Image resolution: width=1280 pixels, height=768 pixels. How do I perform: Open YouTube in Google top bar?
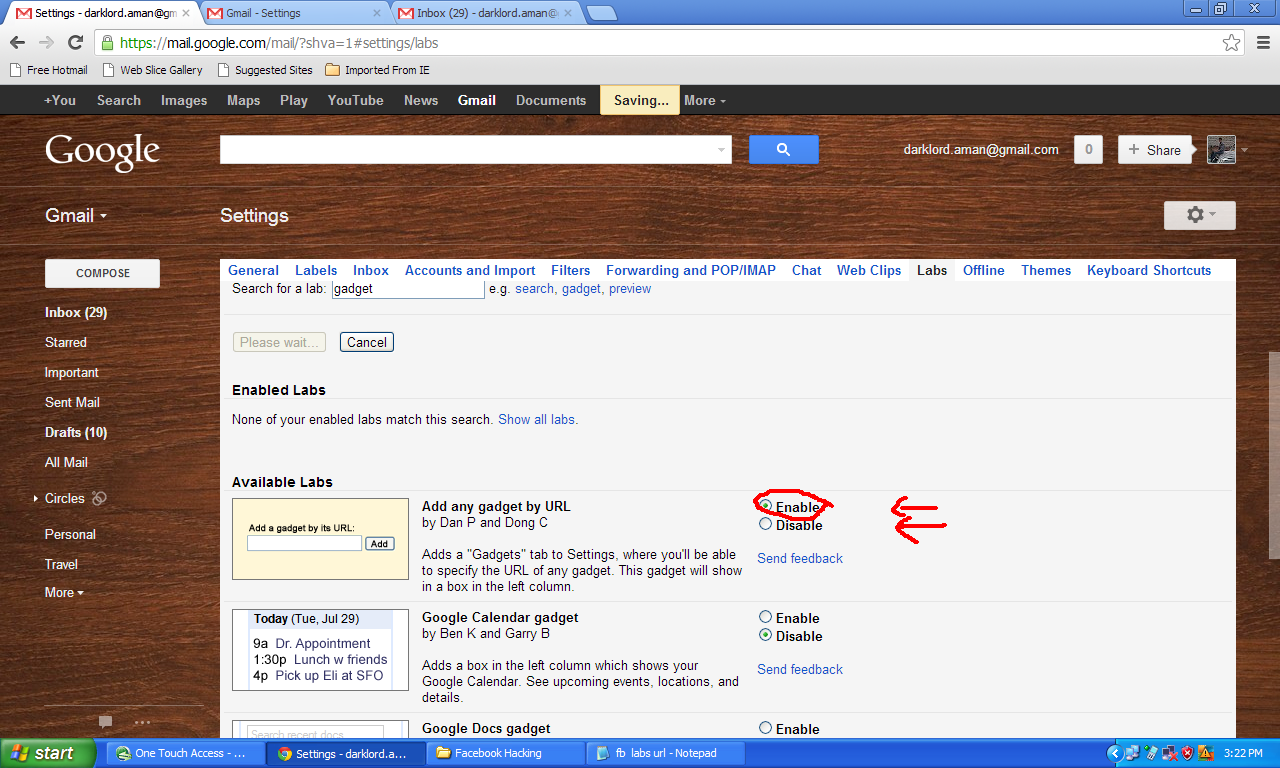356,100
